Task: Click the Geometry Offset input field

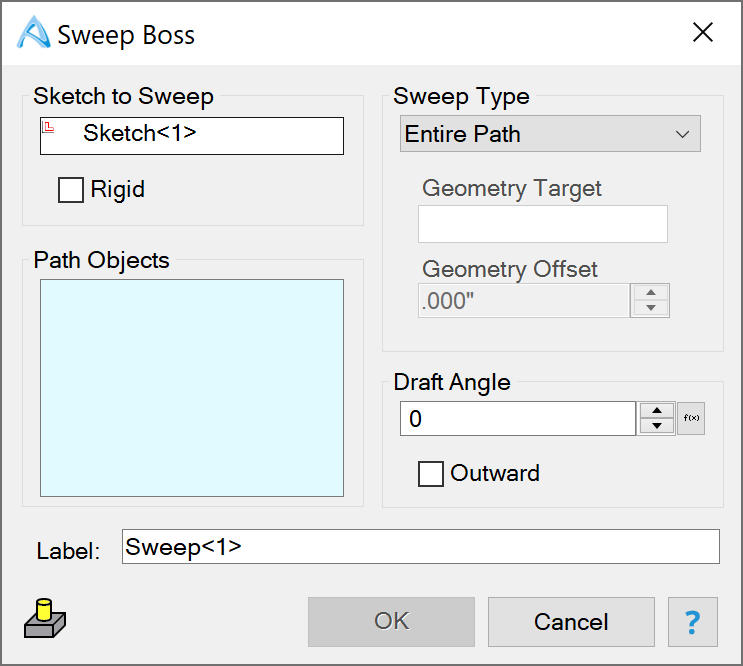Action: (524, 301)
